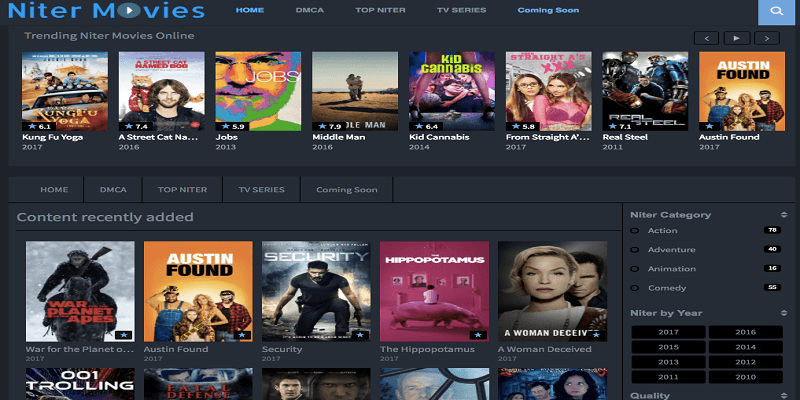Filter by year 2014
800x400 pixels.
coord(745,347)
